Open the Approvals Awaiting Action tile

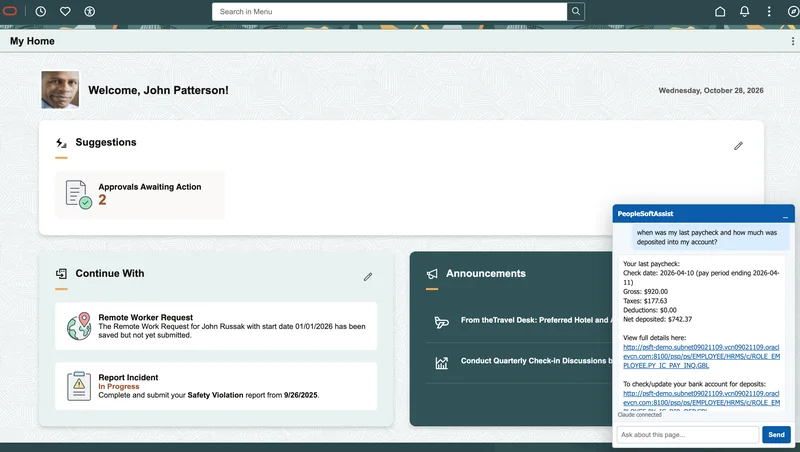click(x=140, y=195)
